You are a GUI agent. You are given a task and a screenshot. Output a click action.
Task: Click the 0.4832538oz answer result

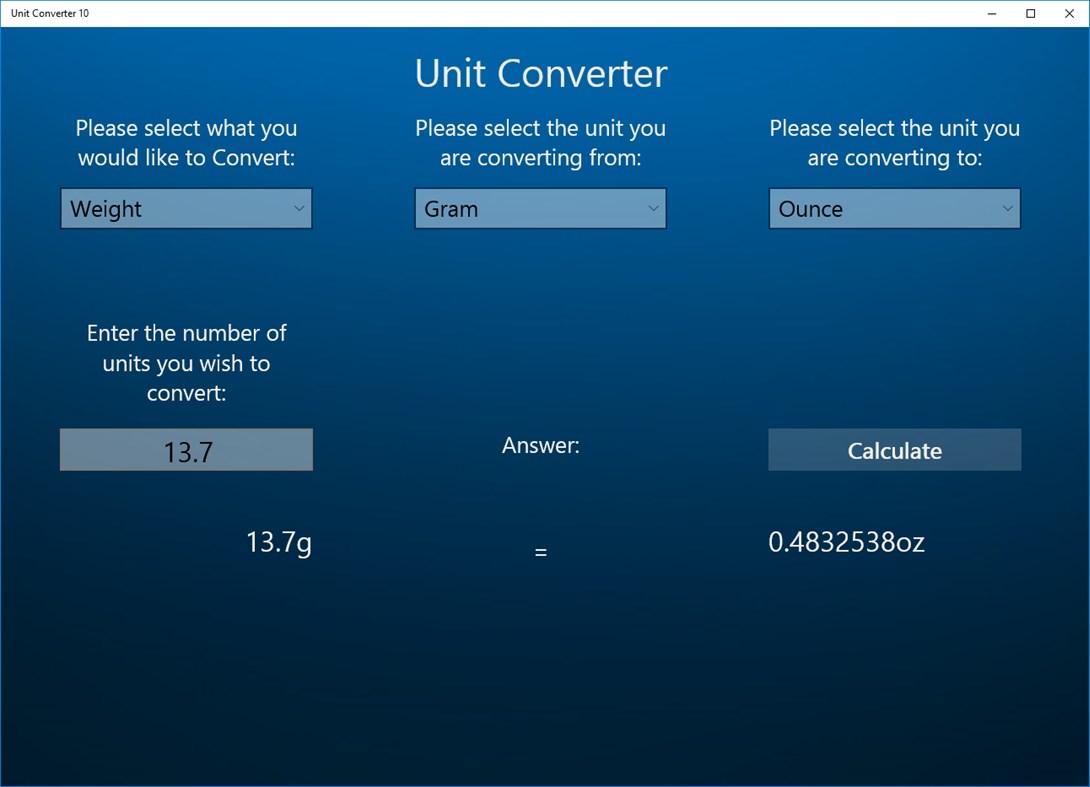tap(847, 543)
